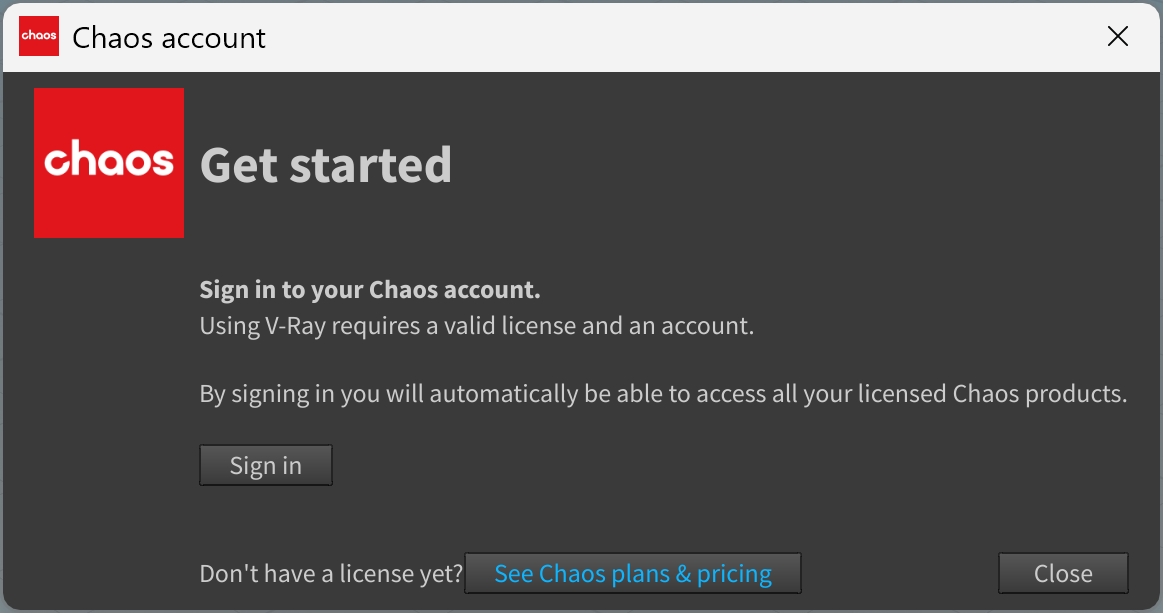The height and width of the screenshot is (613, 1163).
Task: Click the Close button at bottom right
Action: [1063, 573]
